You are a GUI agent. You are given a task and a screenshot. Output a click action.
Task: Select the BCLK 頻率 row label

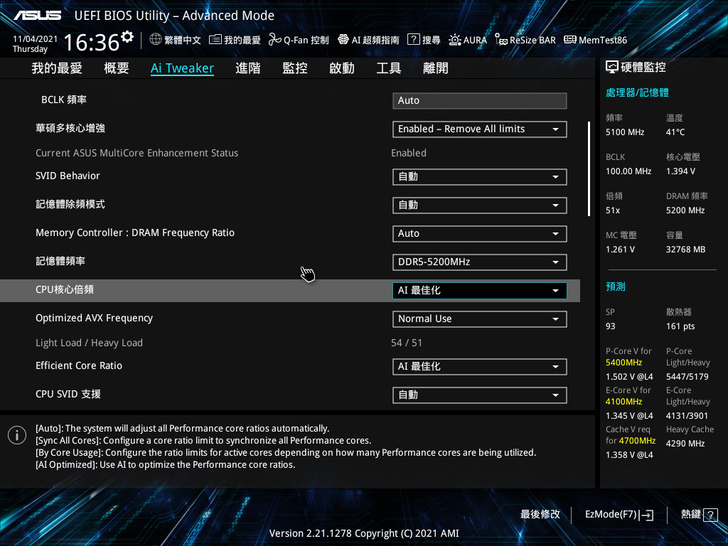pos(64,100)
